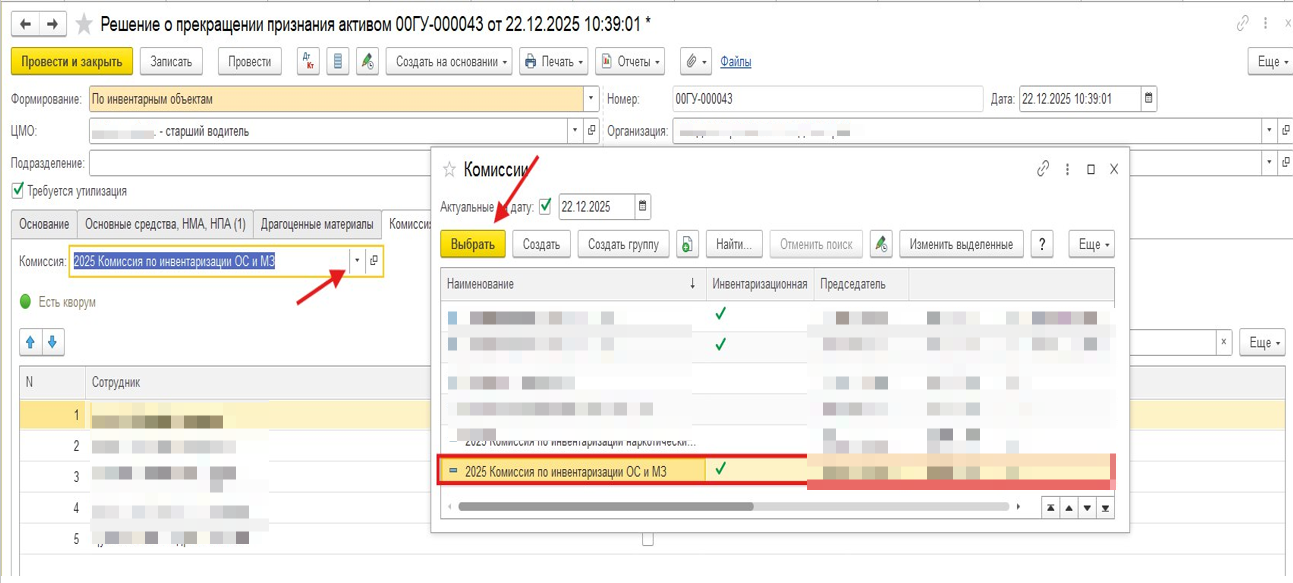
Task: Save document with Записать button
Action: tap(171, 62)
